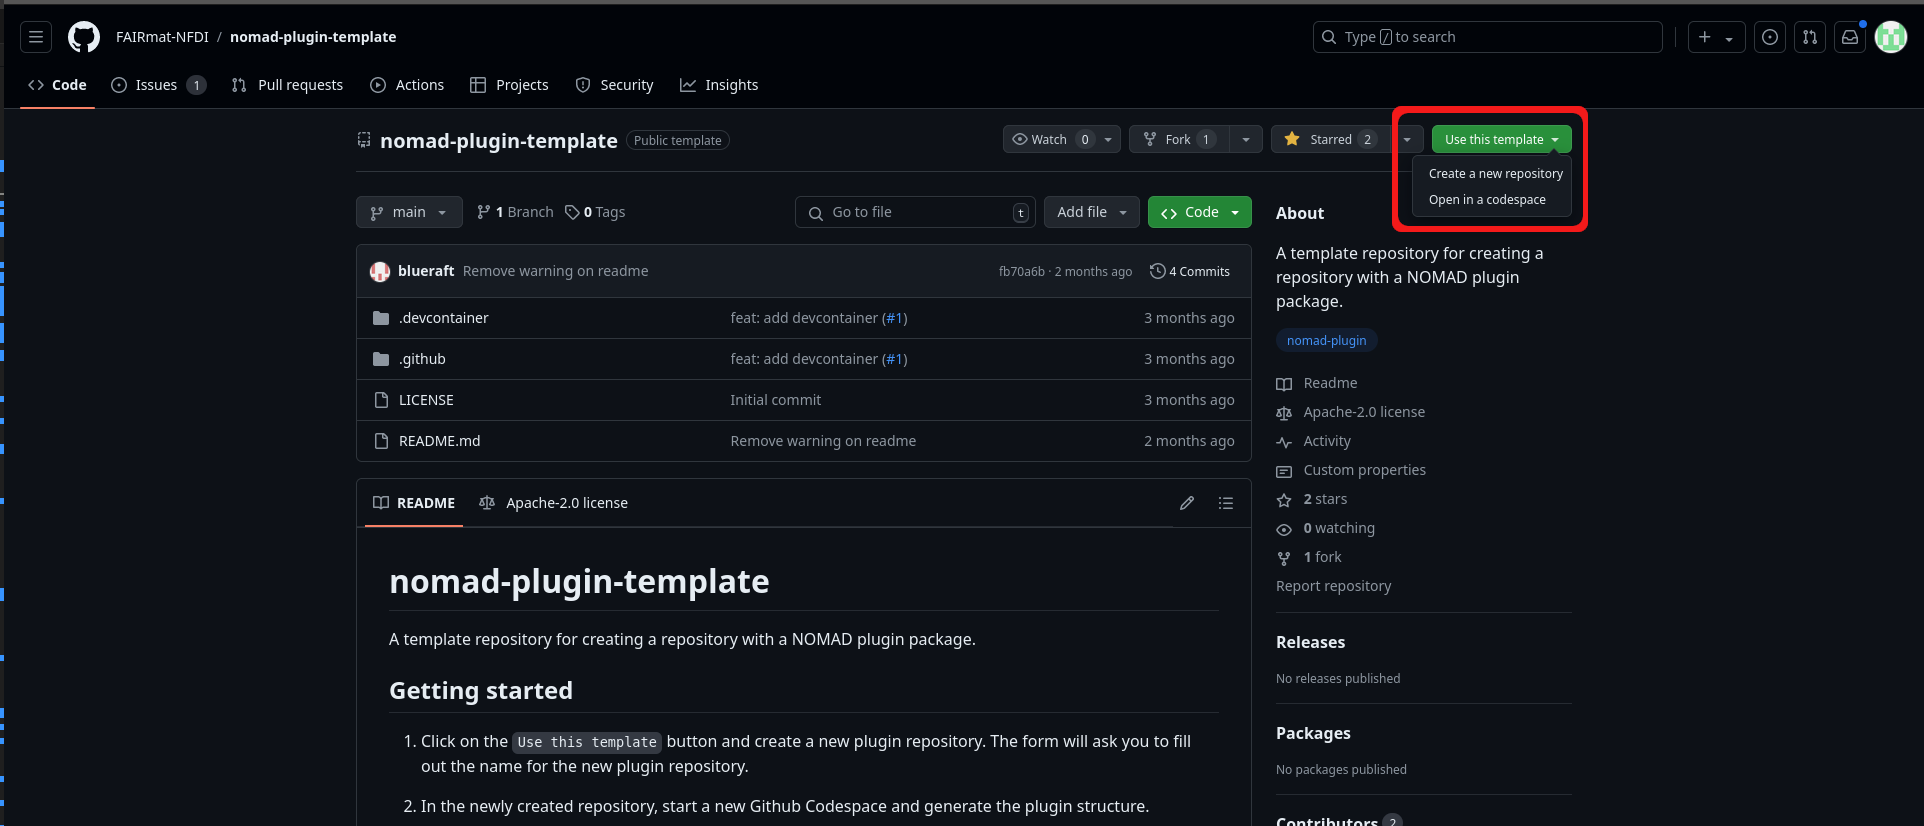Fork this repository

(x=1179, y=139)
